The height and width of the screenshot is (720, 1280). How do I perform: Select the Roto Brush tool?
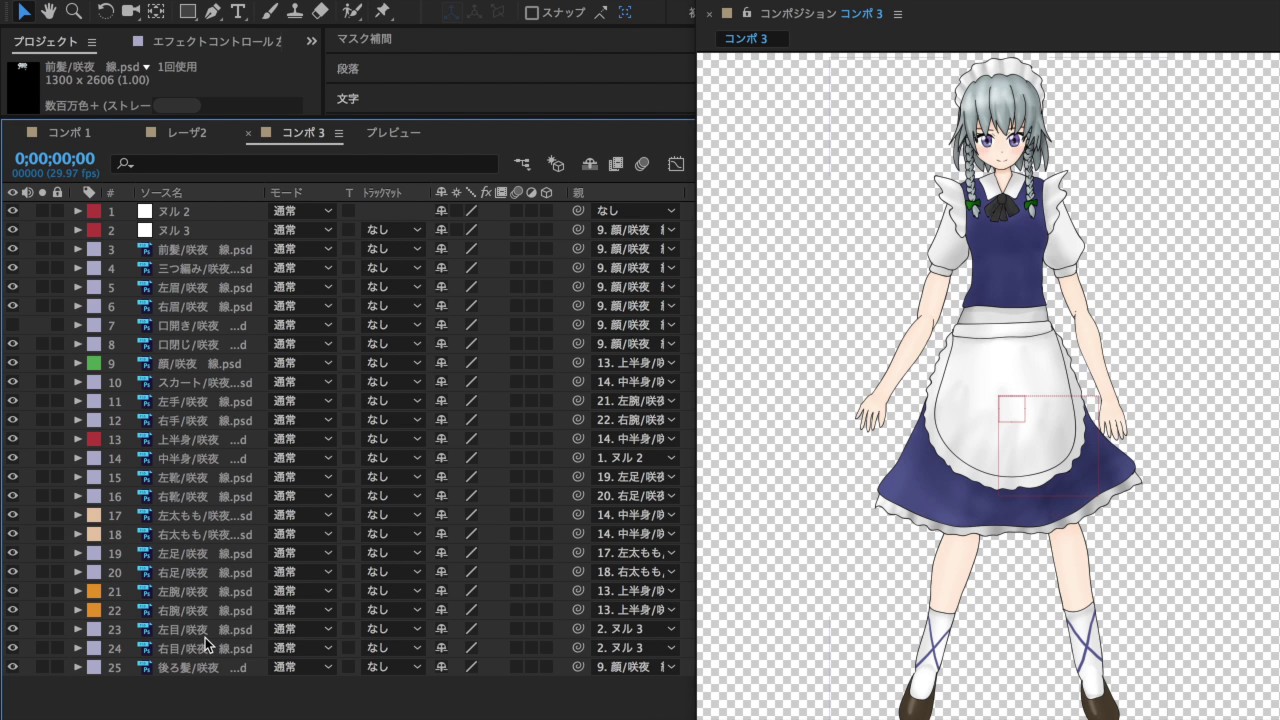click(x=352, y=11)
